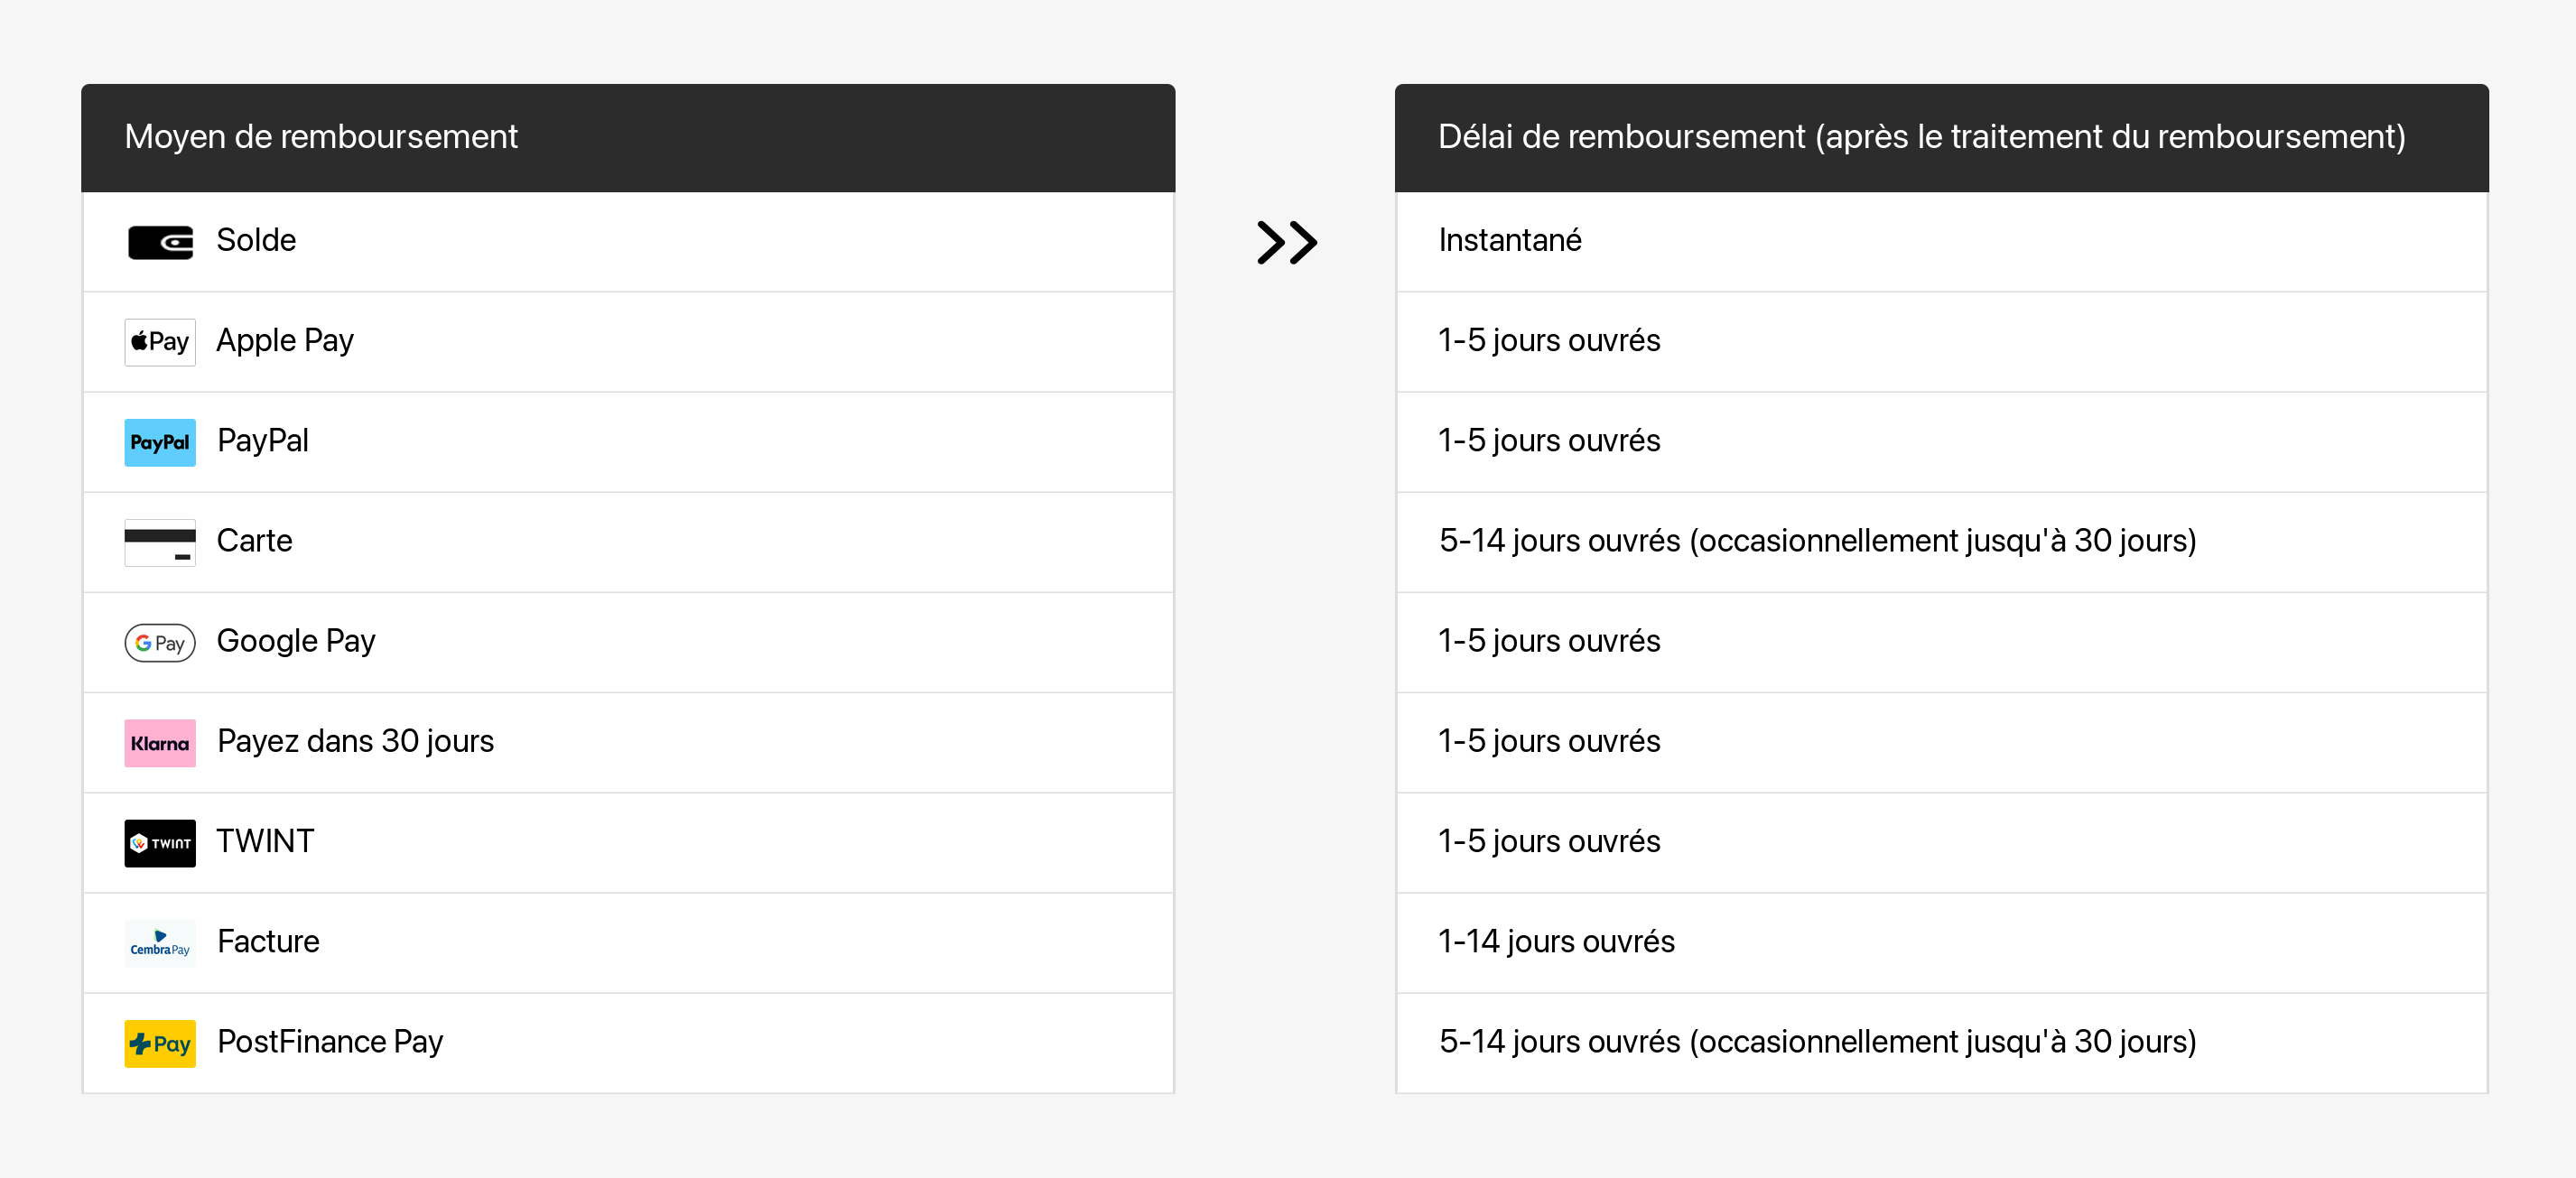
Task: Click the 'TWINT' text label
Action: pos(265,842)
